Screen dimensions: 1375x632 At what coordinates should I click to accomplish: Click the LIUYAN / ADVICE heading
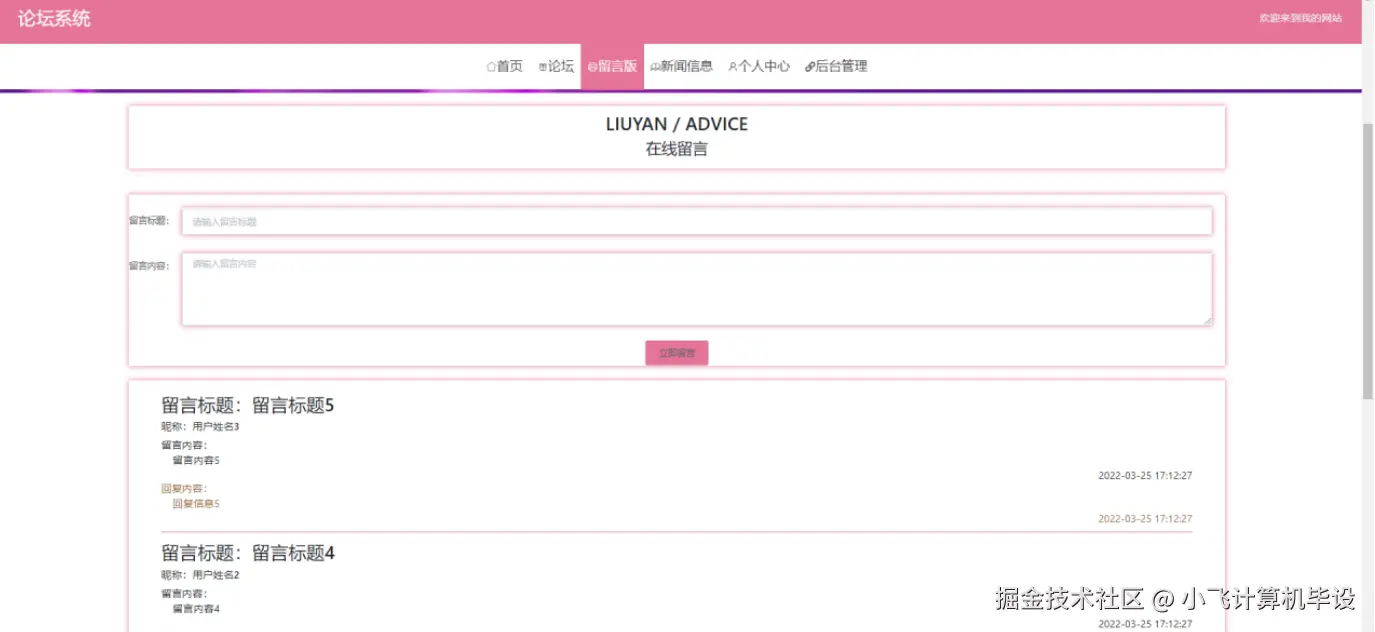677,124
